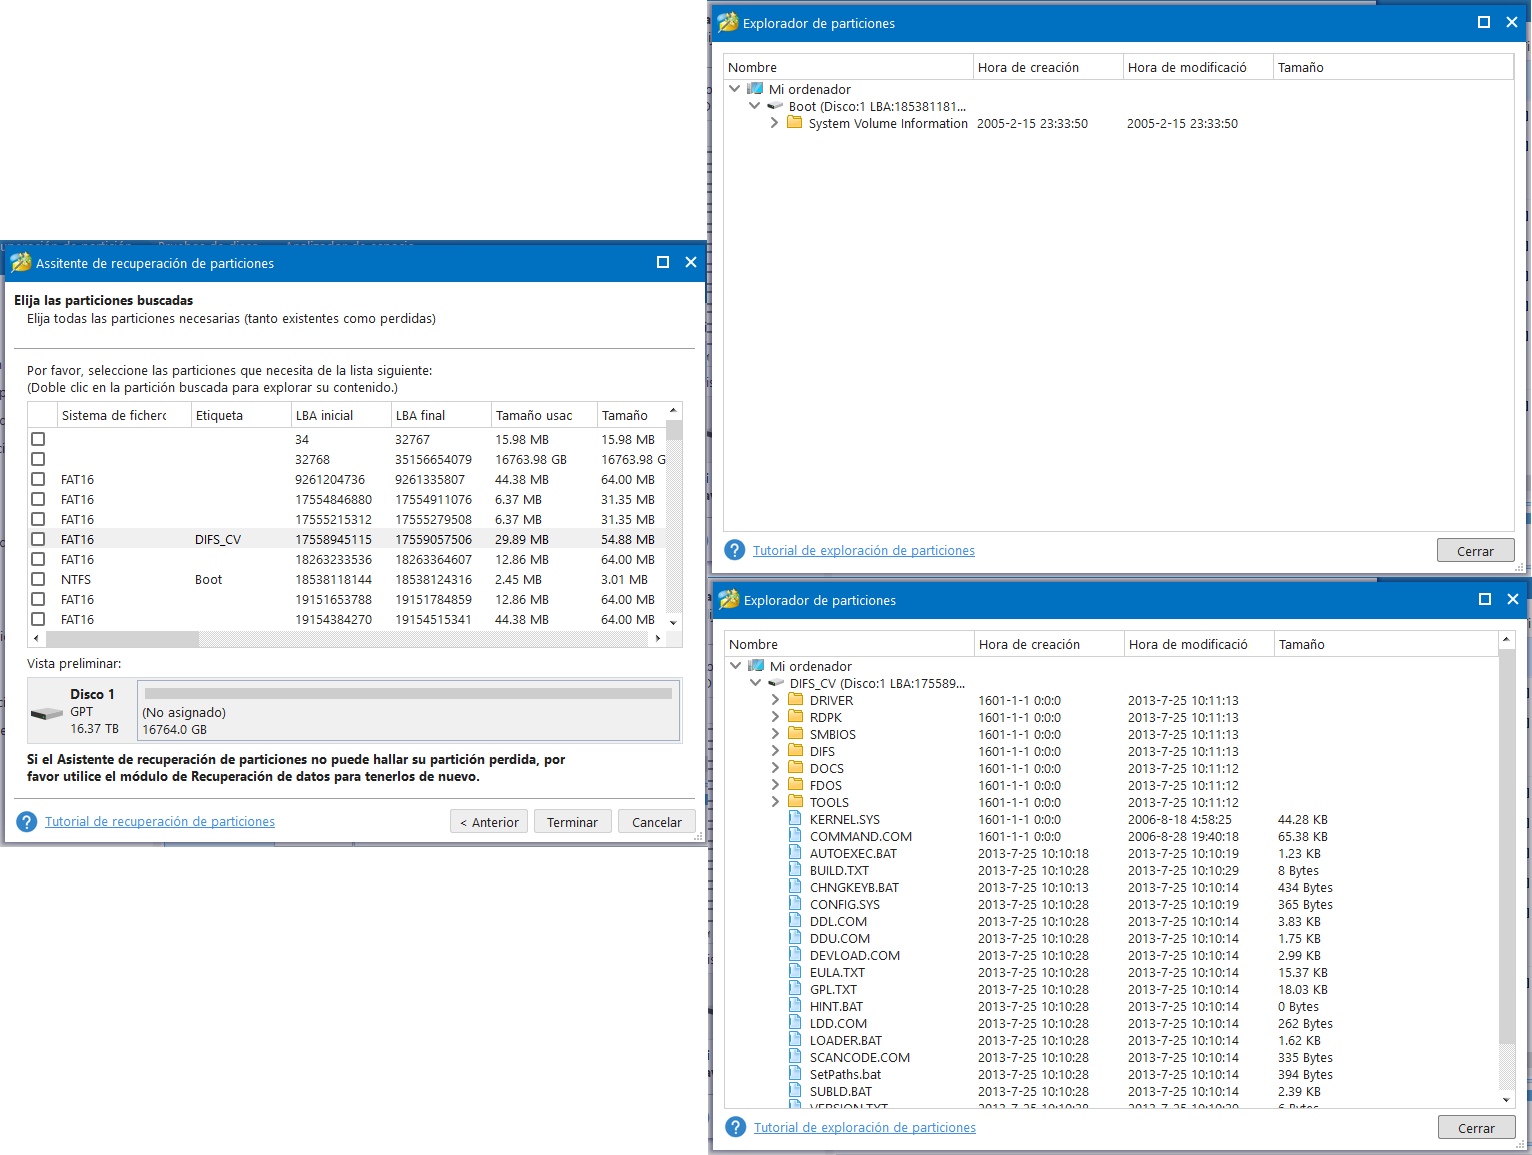Click the KERNEL.SYS file icon
1532x1155 pixels.
[795, 819]
